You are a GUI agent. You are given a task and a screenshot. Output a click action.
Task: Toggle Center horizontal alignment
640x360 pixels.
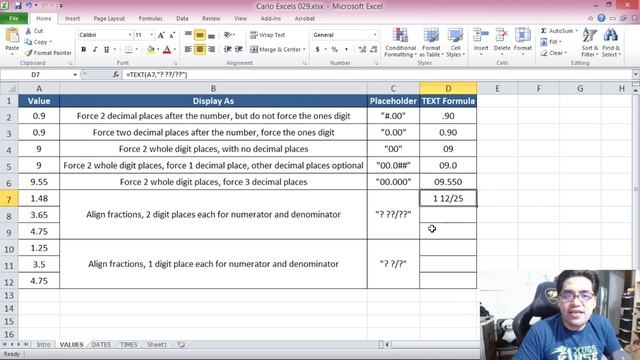pos(200,49)
